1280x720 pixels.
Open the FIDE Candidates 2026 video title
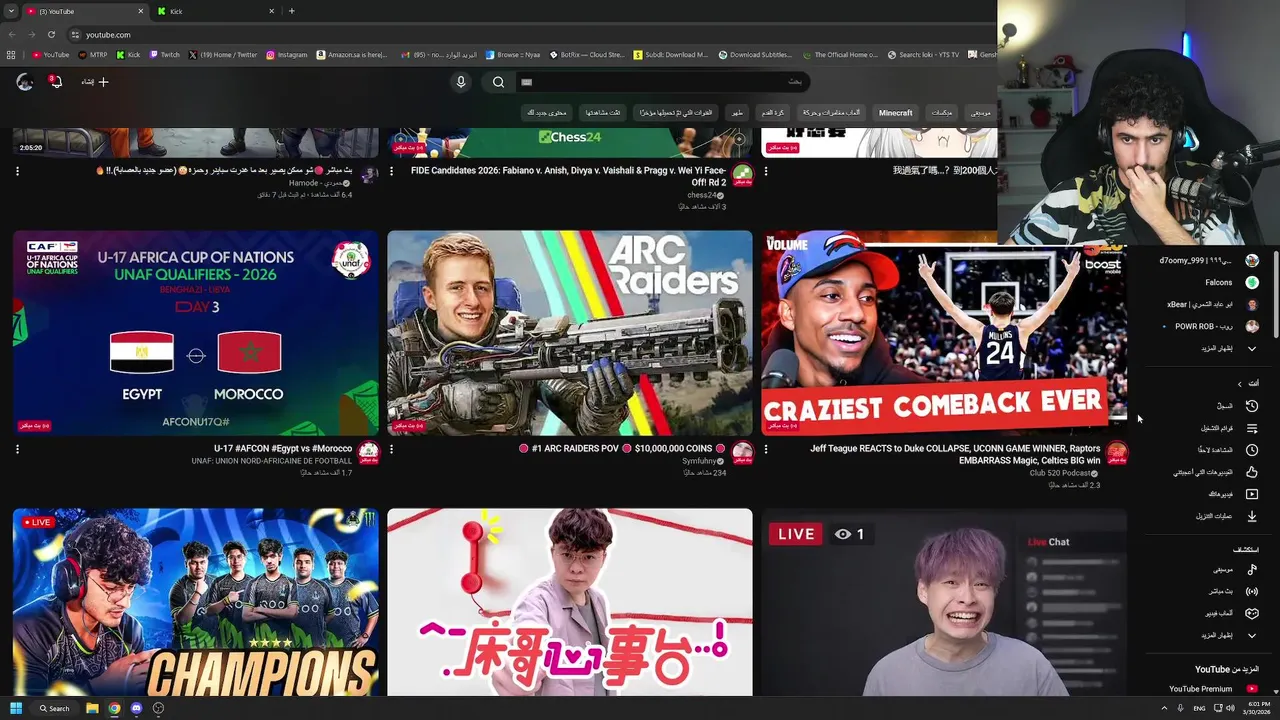(x=568, y=176)
